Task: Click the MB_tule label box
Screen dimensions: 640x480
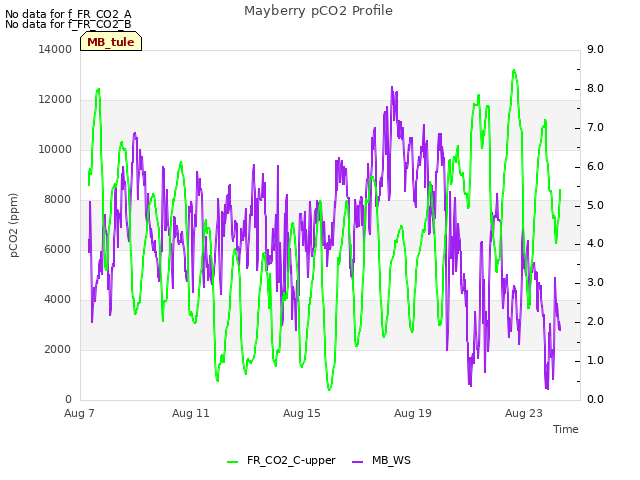Action: click(x=111, y=42)
